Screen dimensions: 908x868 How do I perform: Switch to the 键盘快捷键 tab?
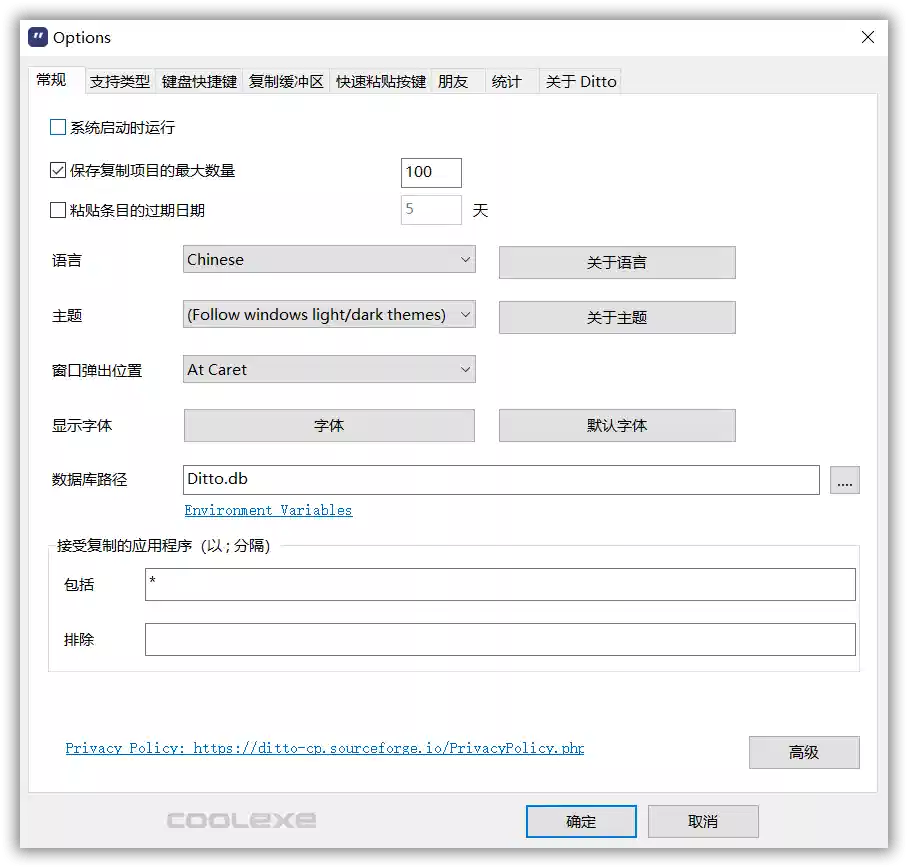(x=199, y=81)
